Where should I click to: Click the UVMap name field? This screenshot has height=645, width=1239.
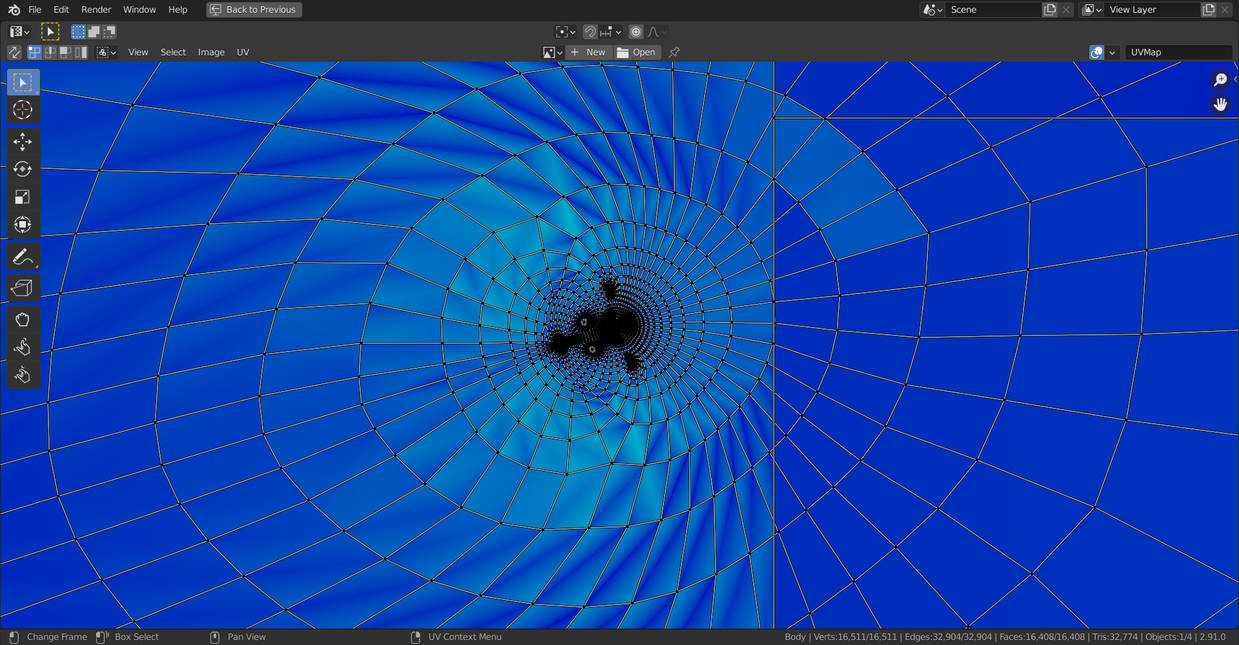pyautogui.click(x=1179, y=52)
